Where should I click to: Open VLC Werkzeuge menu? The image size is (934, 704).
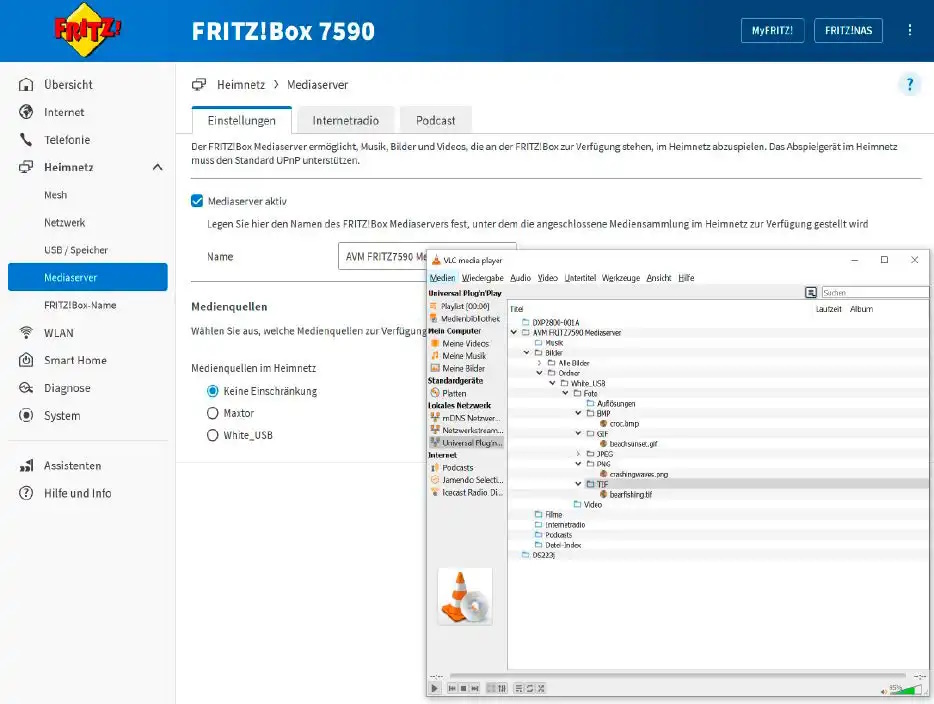click(621, 278)
